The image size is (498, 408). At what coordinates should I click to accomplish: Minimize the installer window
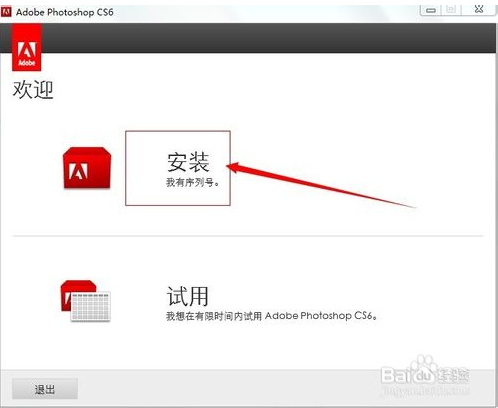coord(431,10)
